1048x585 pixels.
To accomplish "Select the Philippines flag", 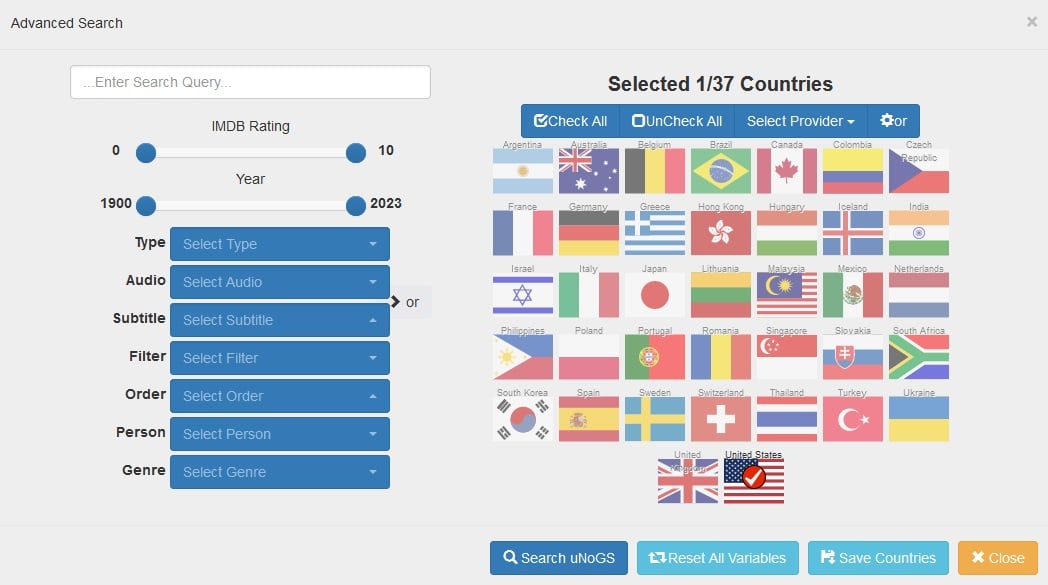I will pyautogui.click(x=523, y=358).
